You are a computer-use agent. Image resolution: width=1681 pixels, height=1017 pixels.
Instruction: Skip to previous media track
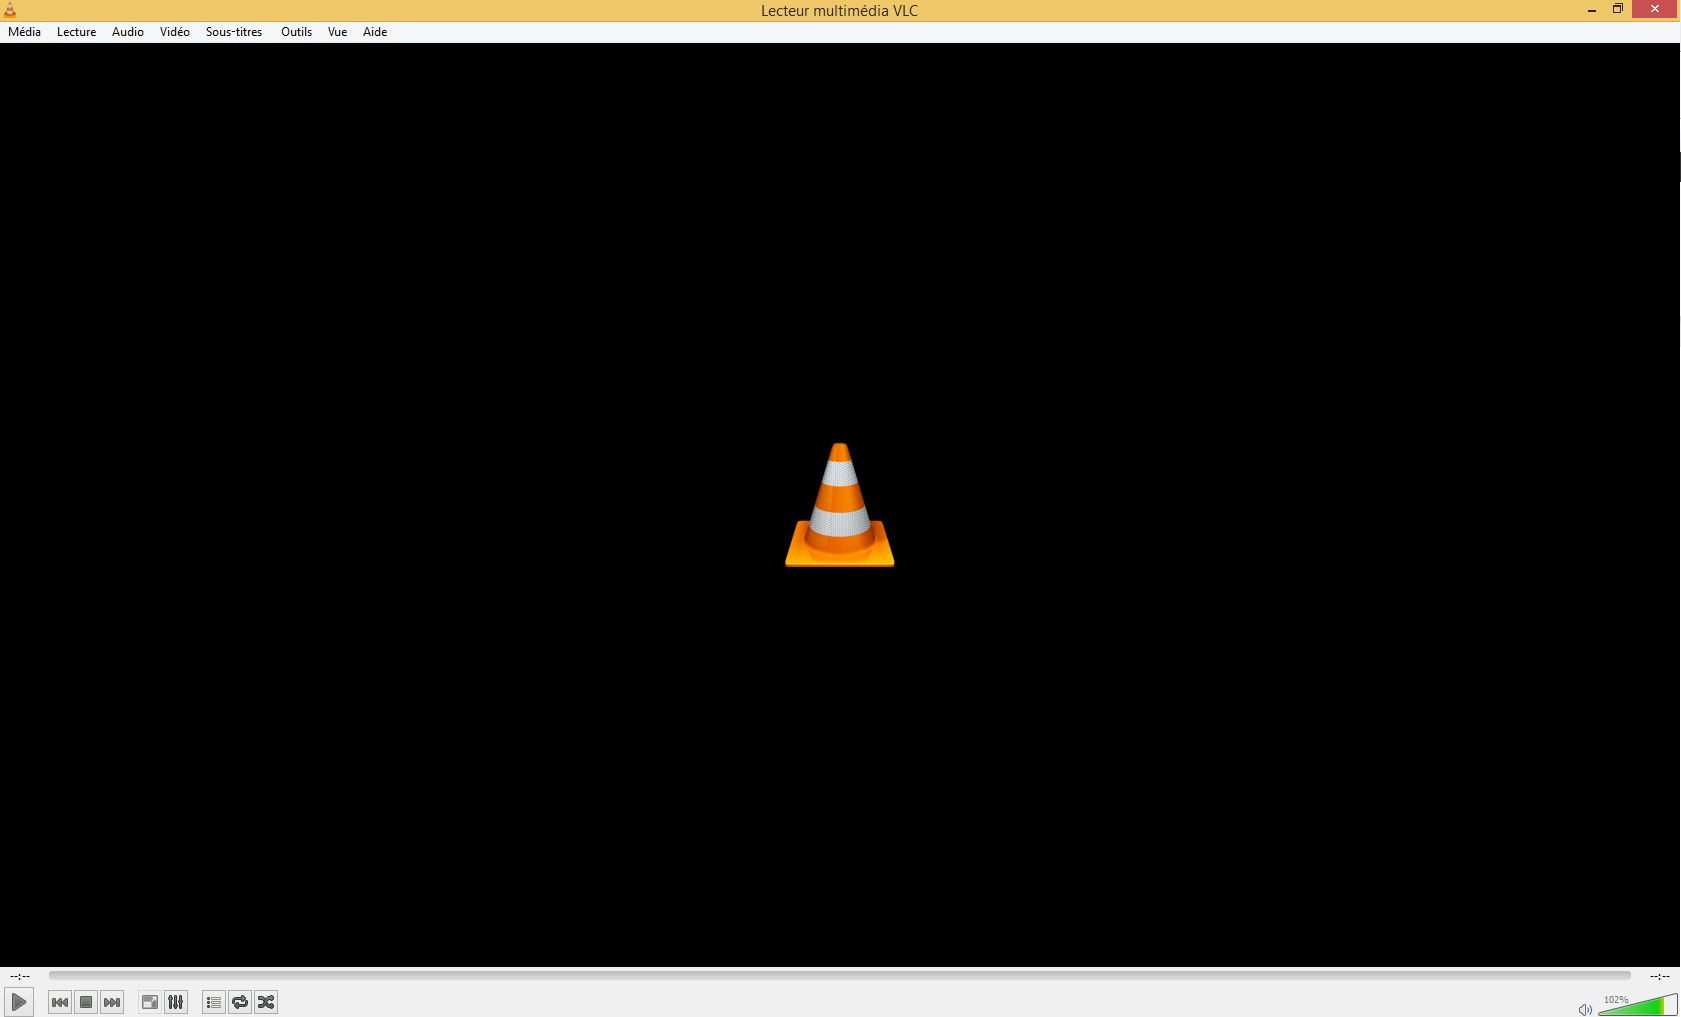click(60, 1002)
